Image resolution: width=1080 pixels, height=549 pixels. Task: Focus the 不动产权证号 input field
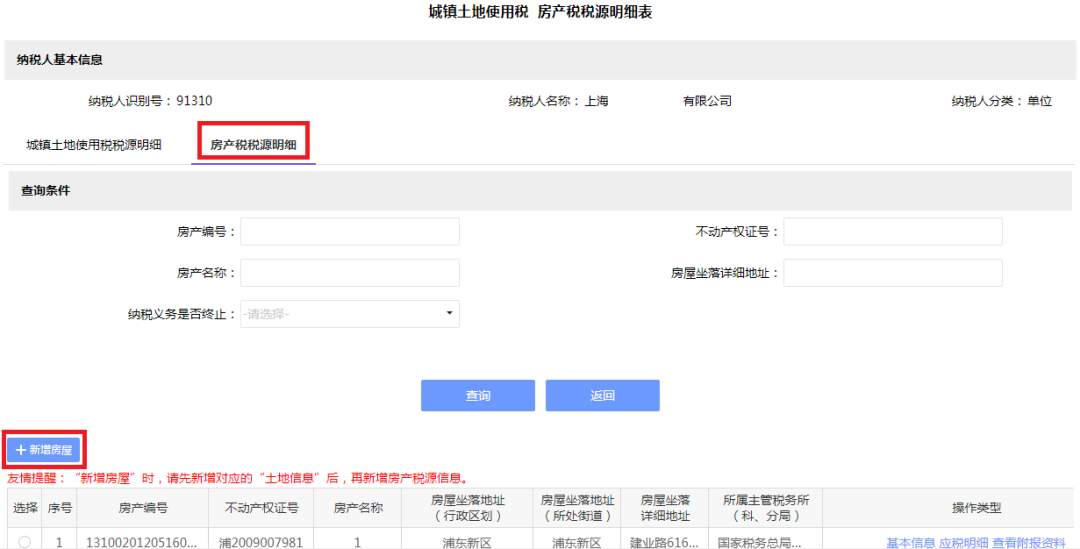coord(893,231)
